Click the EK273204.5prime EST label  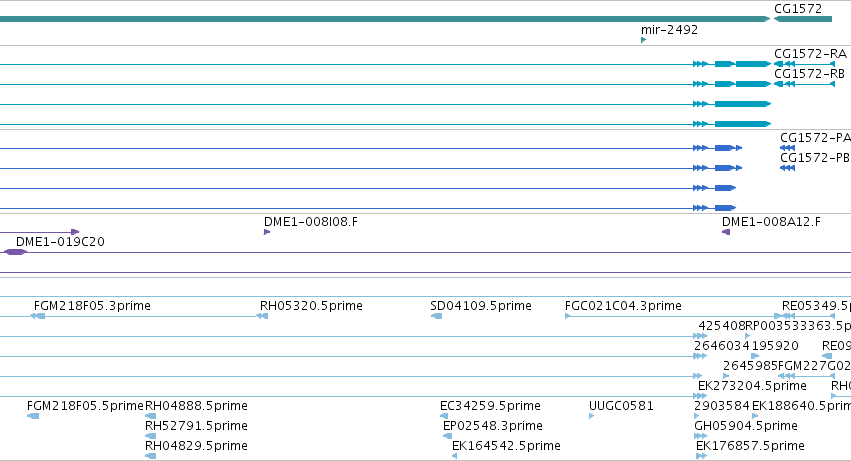[752, 386]
